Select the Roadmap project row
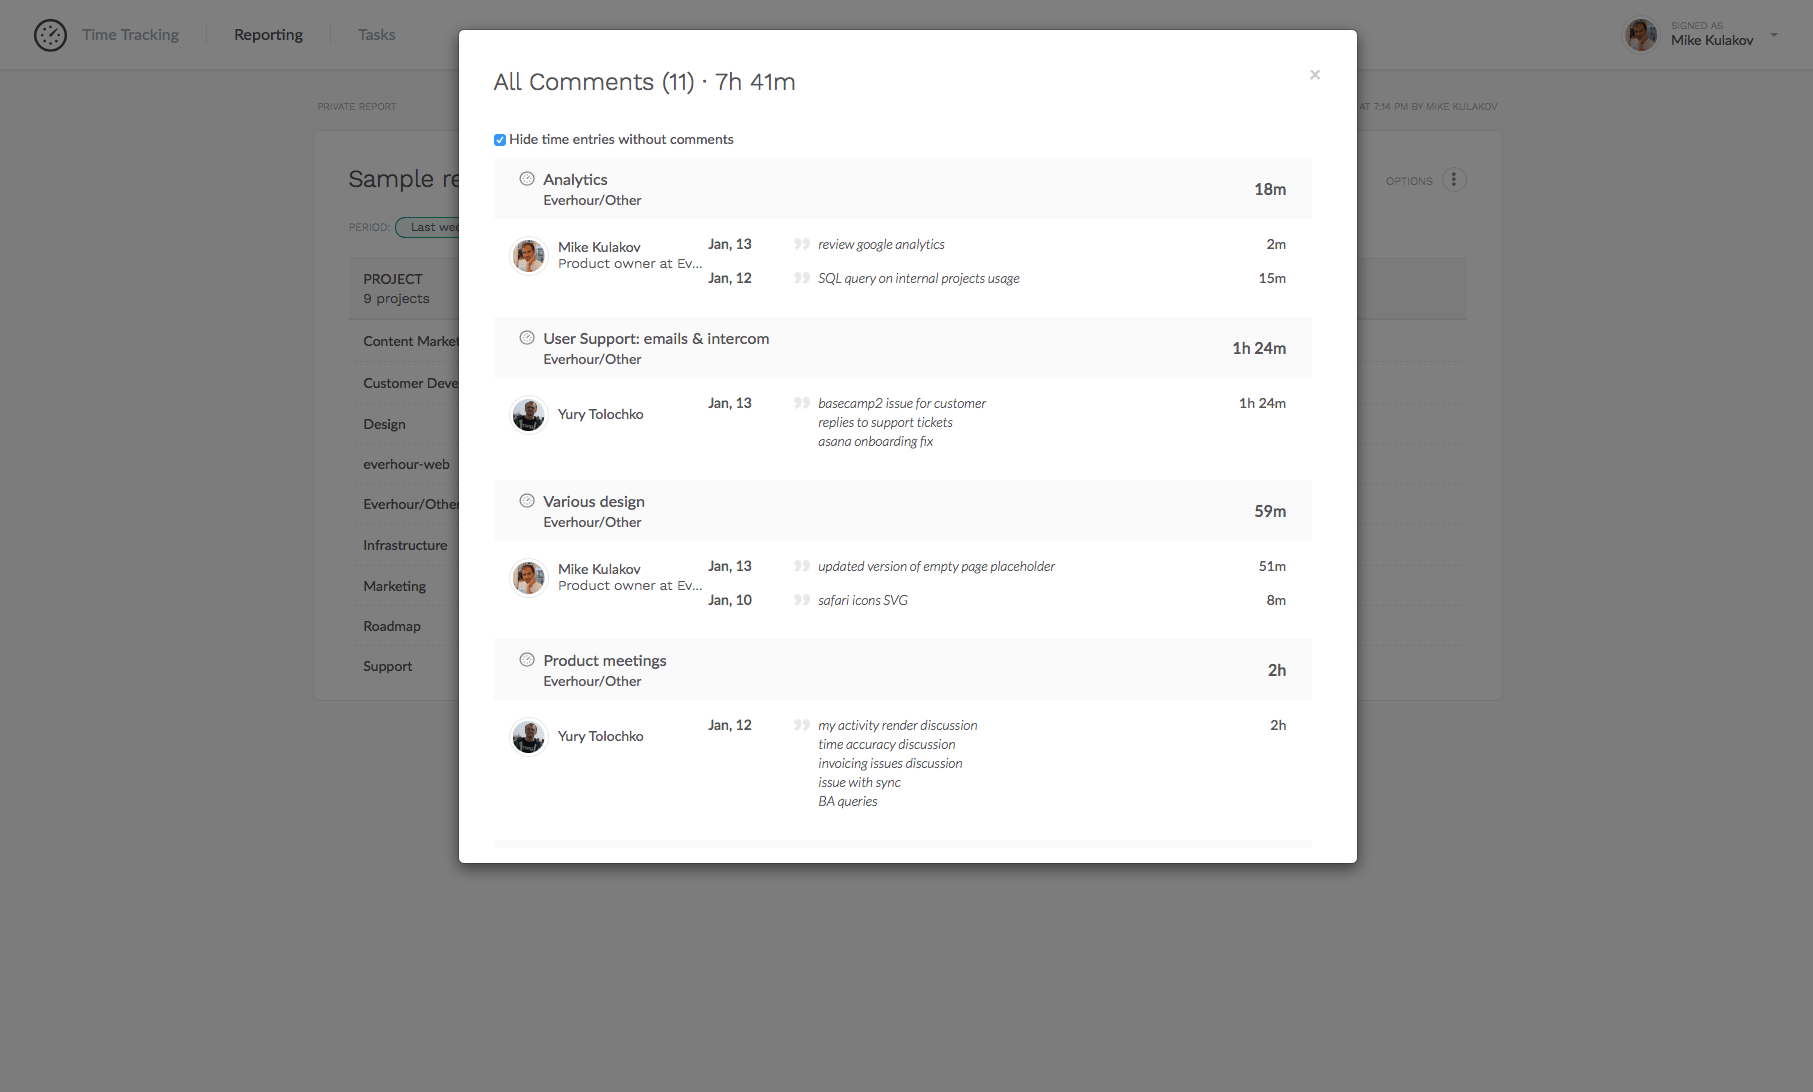The height and width of the screenshot is (1092, 1813). 392,626
